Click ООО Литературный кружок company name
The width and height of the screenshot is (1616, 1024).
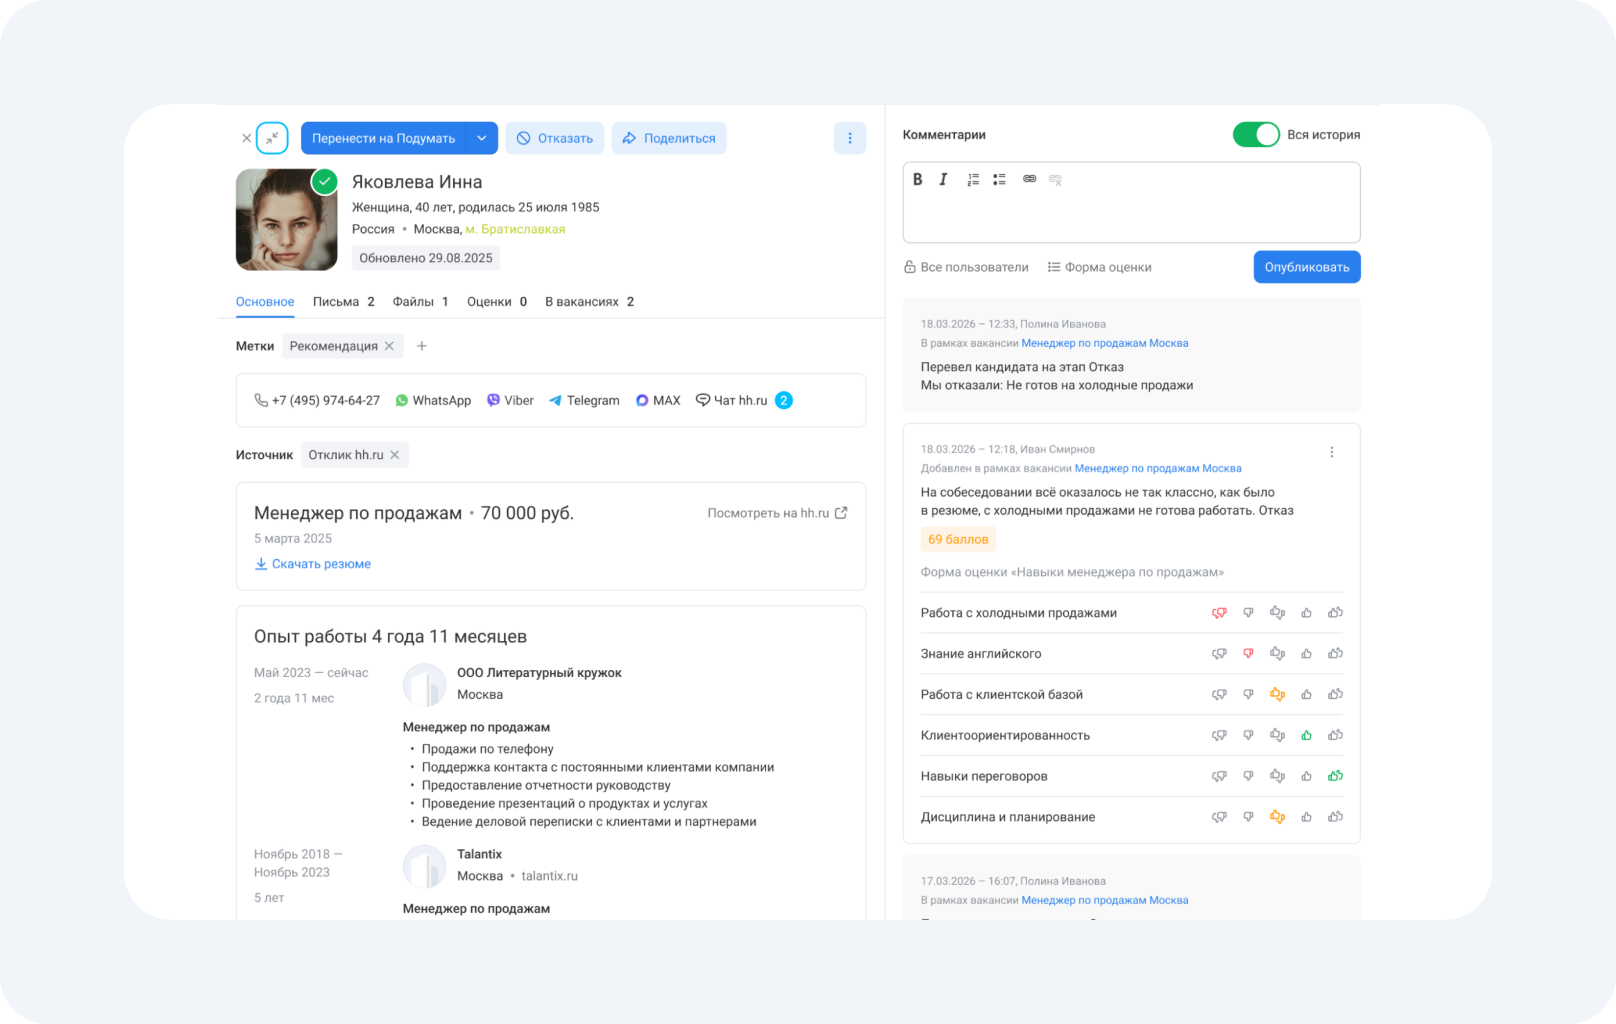(x=539, y=673)
